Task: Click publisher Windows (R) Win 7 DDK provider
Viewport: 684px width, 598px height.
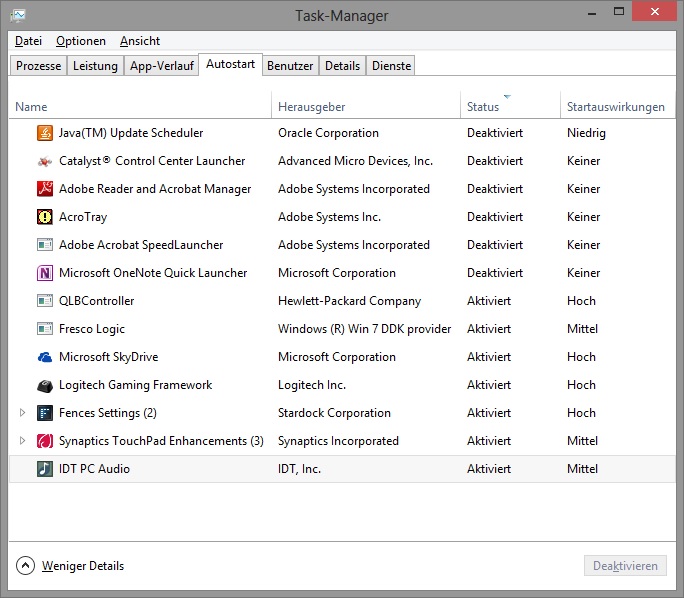Action: pyautogui.click(x=364, y=329)
